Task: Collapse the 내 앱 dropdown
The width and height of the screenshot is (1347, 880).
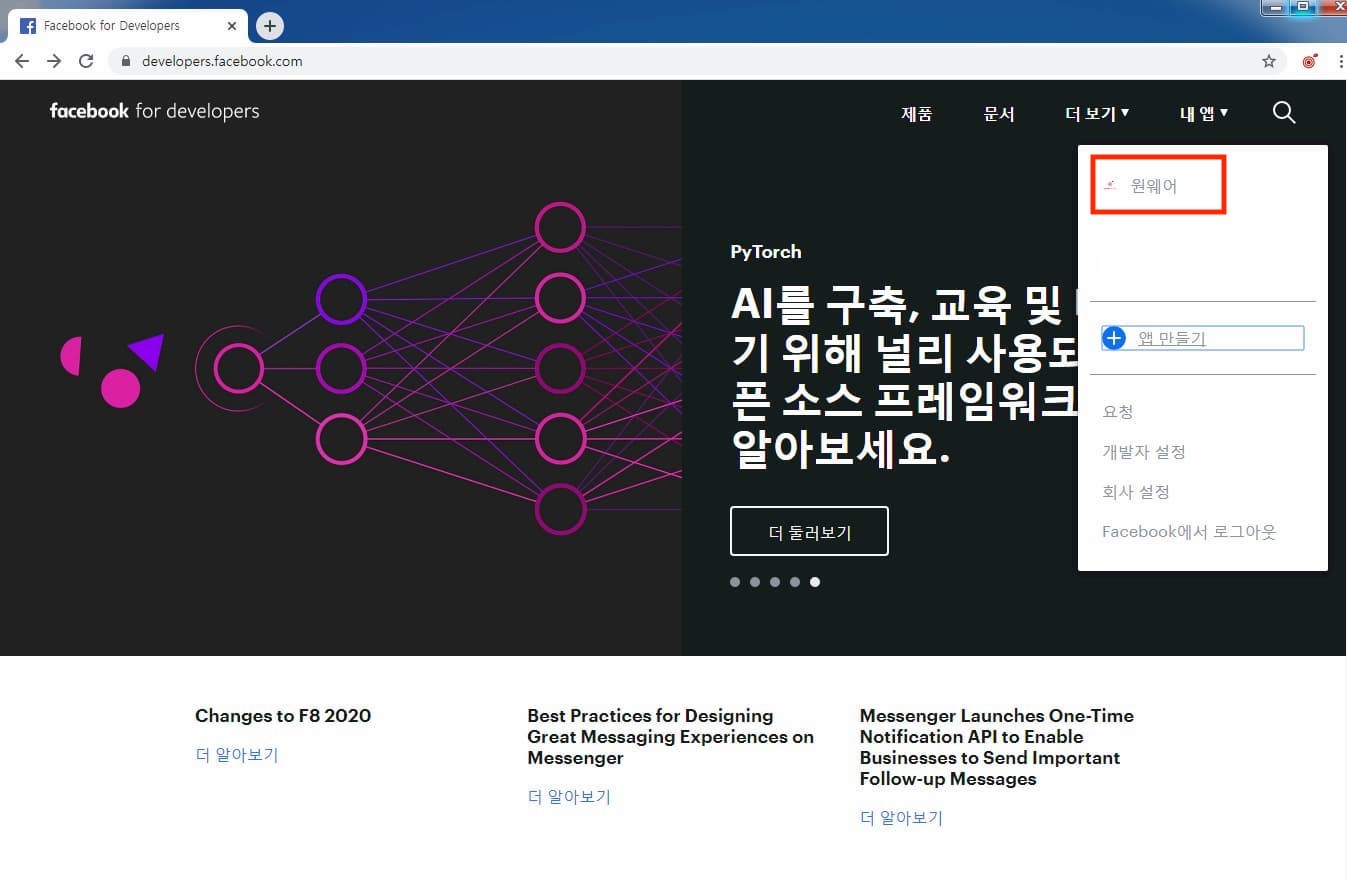Action: tap(1204, 114)
